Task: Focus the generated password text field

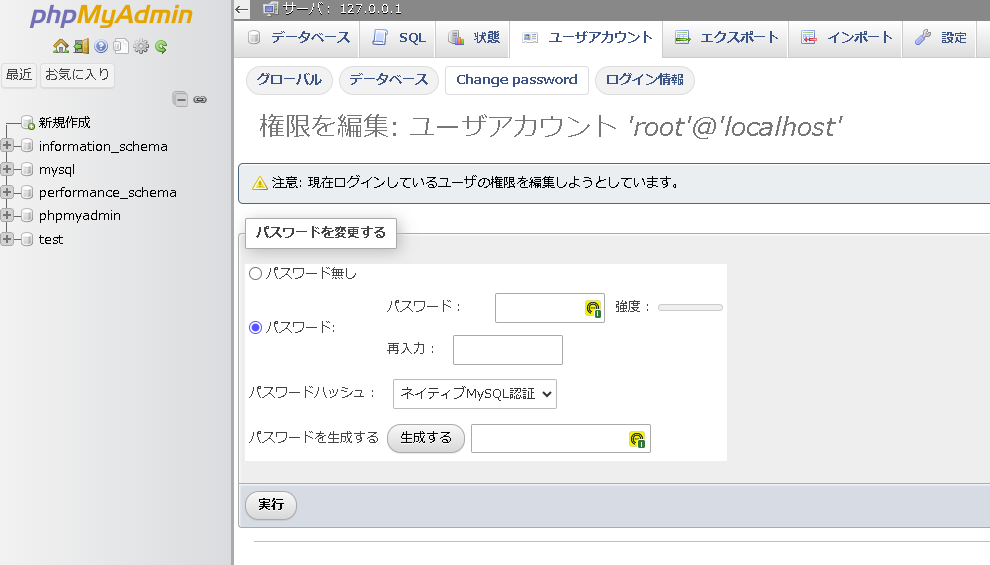Action: pyautogui.click(x=561, y=439)
